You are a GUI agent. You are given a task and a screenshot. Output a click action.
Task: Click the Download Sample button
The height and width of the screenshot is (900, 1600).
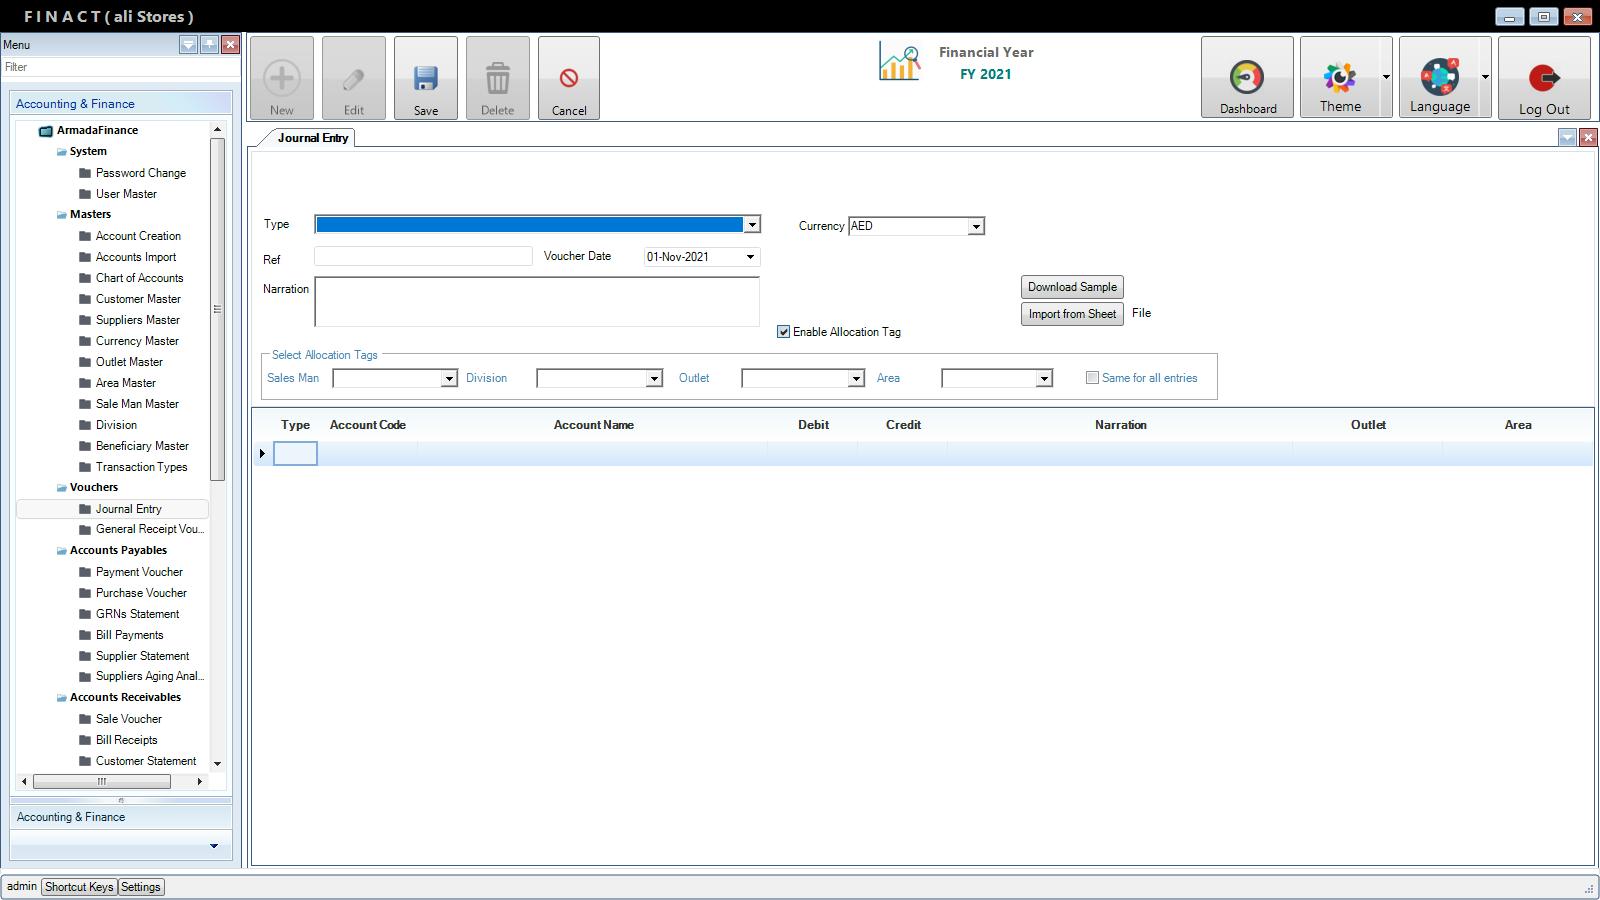click(x=1072, y=287)
